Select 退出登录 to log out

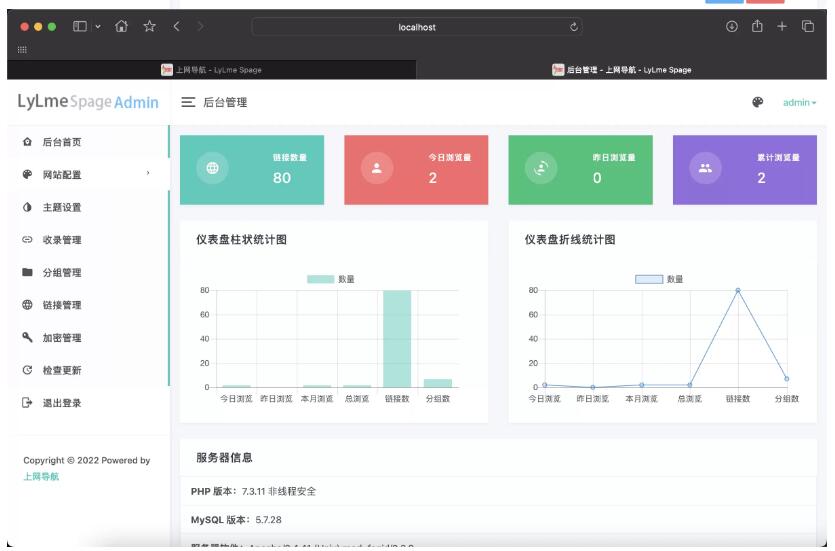[x=88, y=403]
